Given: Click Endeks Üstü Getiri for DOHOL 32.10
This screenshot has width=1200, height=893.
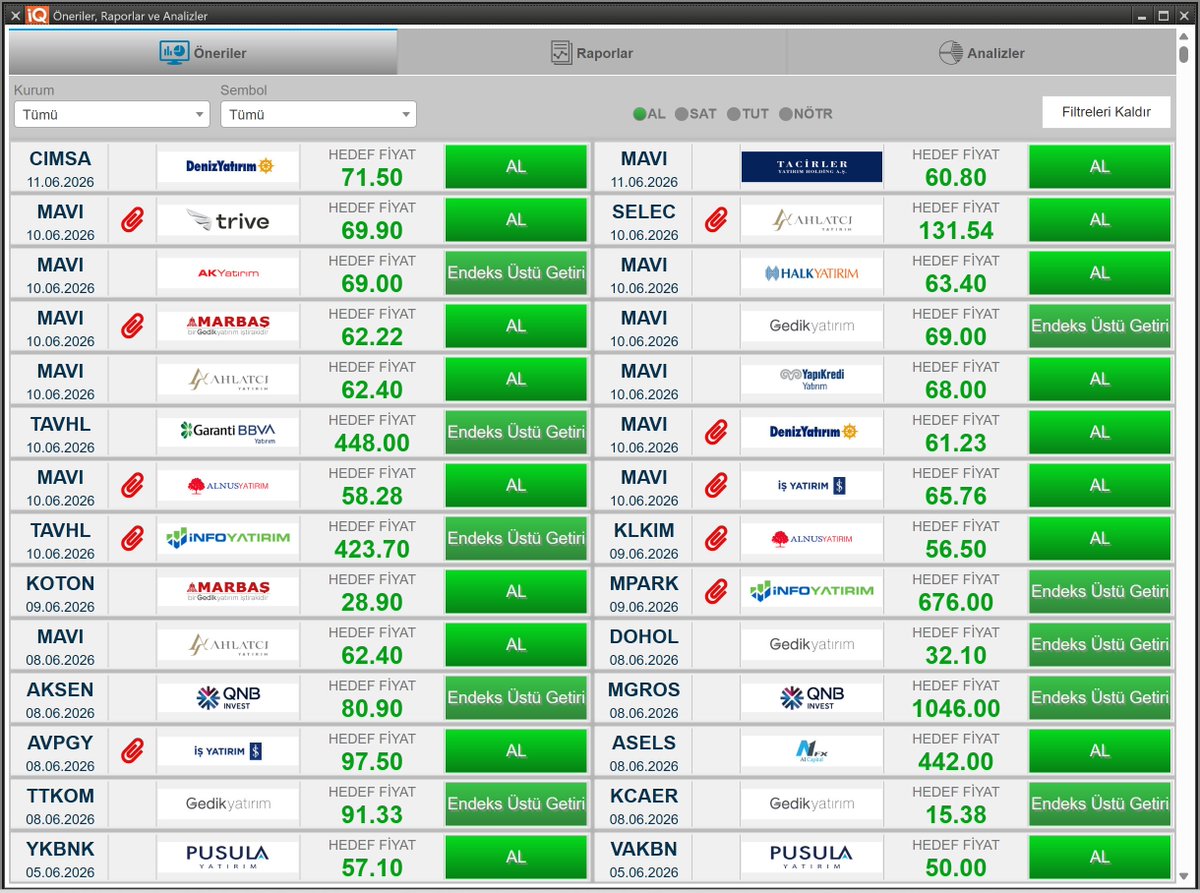Looking at the screenshot, I should 1100,644.
